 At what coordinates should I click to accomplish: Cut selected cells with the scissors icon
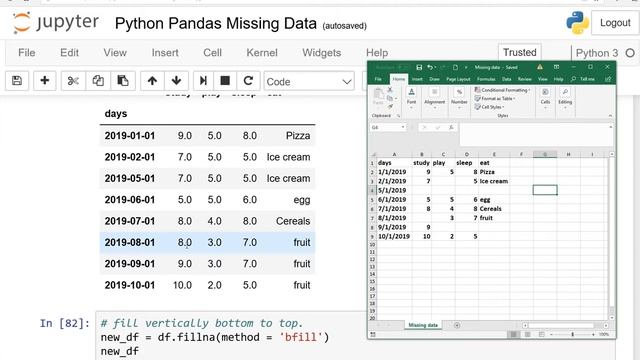[73, 81]
